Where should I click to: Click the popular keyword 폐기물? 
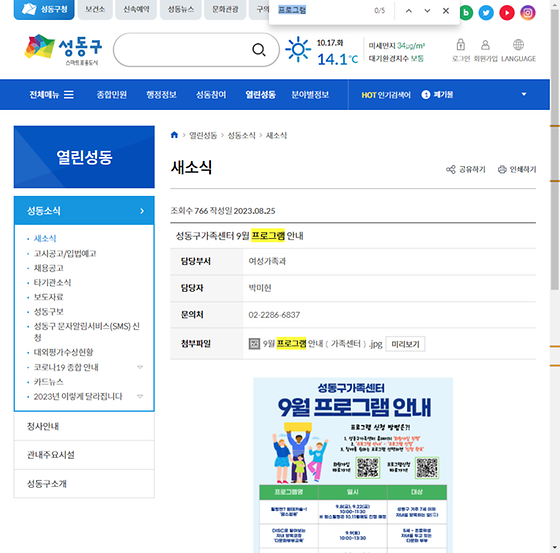coord(443,95)
